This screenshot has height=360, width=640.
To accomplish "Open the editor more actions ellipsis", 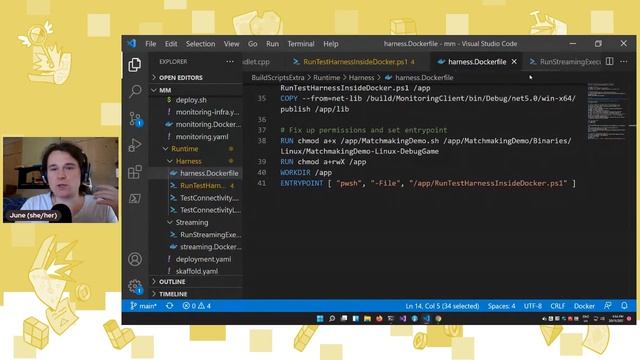I will [624, 61].
